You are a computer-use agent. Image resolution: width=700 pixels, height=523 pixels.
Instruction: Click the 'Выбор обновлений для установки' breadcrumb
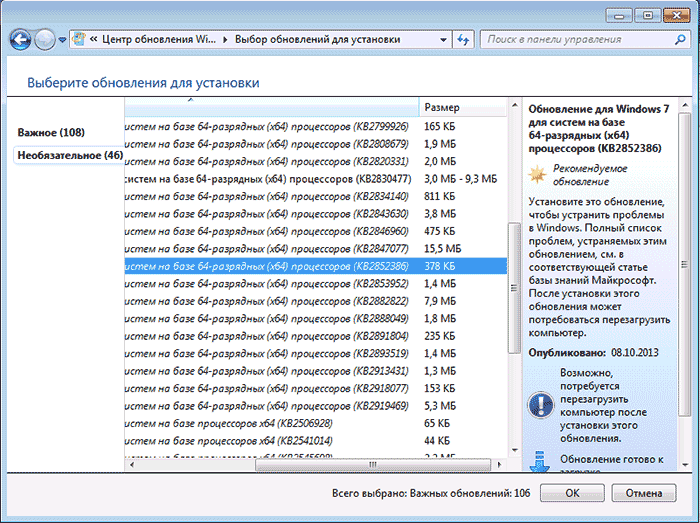[317, 39]
